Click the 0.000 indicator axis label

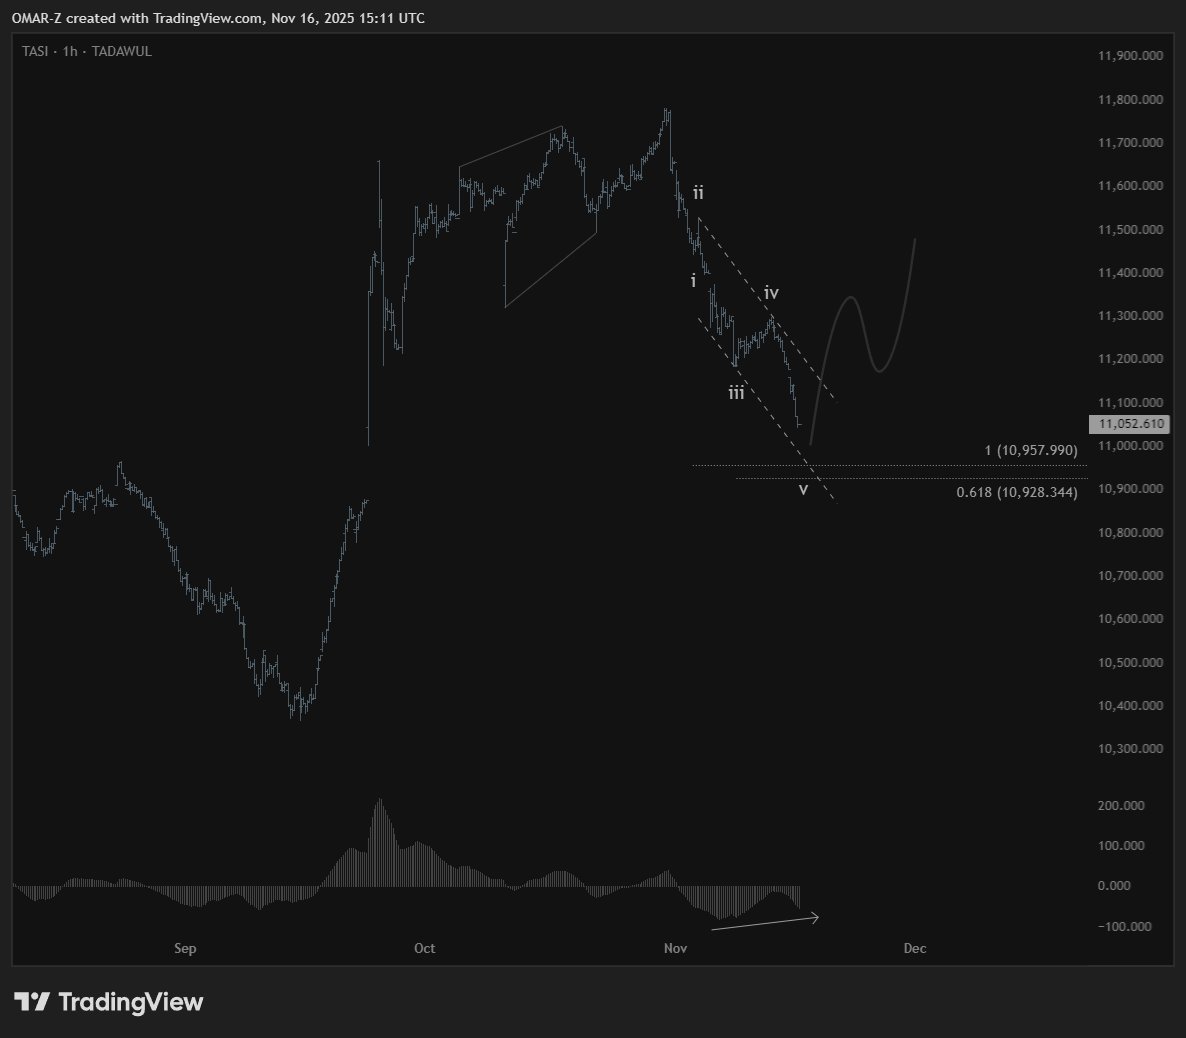[1114, 886]
